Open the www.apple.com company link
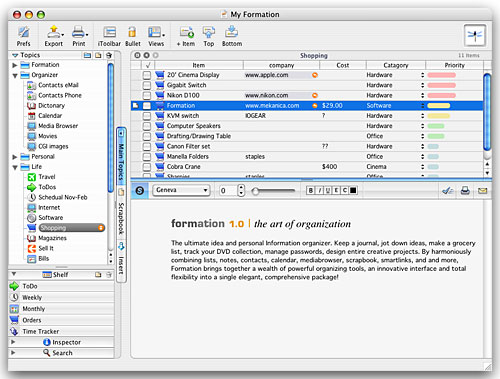Image resolution: width=500 pixels, height=379 pixels. coord(267,75)
